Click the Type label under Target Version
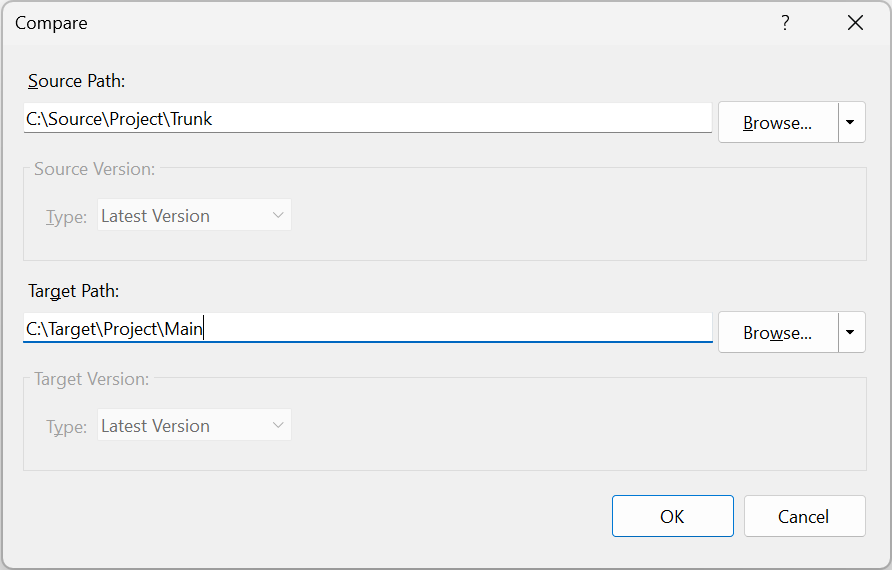The height and width of the screenshot is (570, 892). tap(67, 427)
